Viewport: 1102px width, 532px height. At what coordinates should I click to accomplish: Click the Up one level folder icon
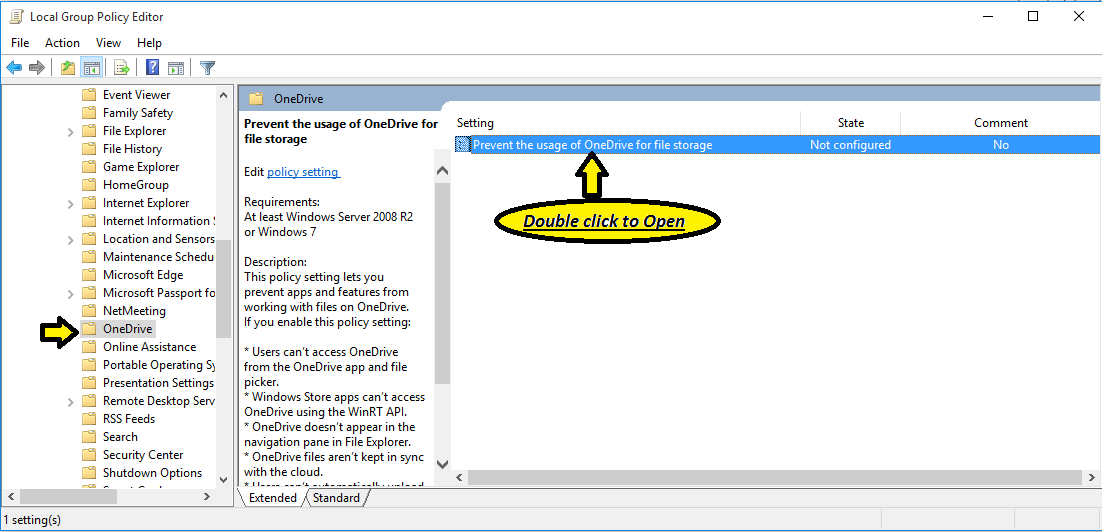(x=67, y=67)
